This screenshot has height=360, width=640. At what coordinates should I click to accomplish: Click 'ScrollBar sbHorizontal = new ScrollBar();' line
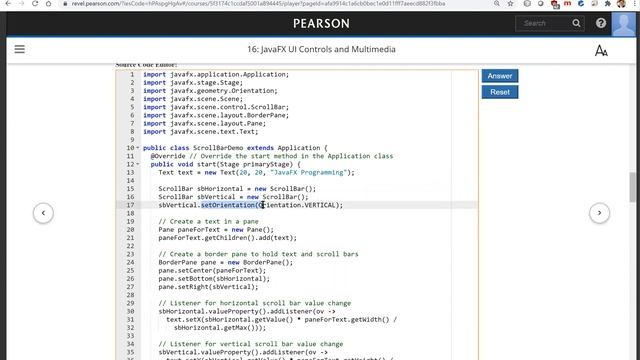pos(237,189)
